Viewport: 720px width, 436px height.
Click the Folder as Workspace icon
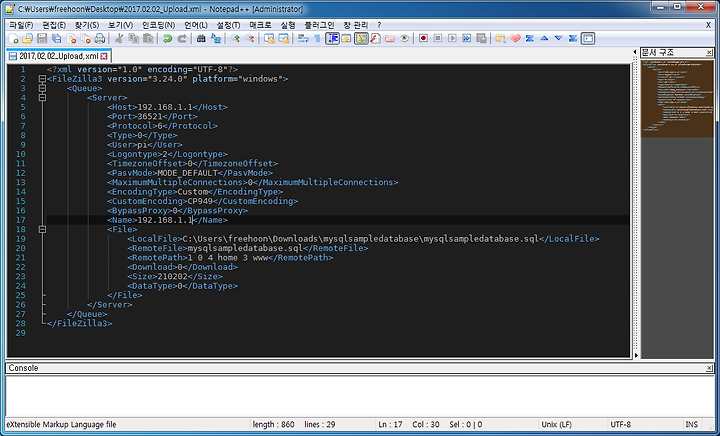point(390,39)
